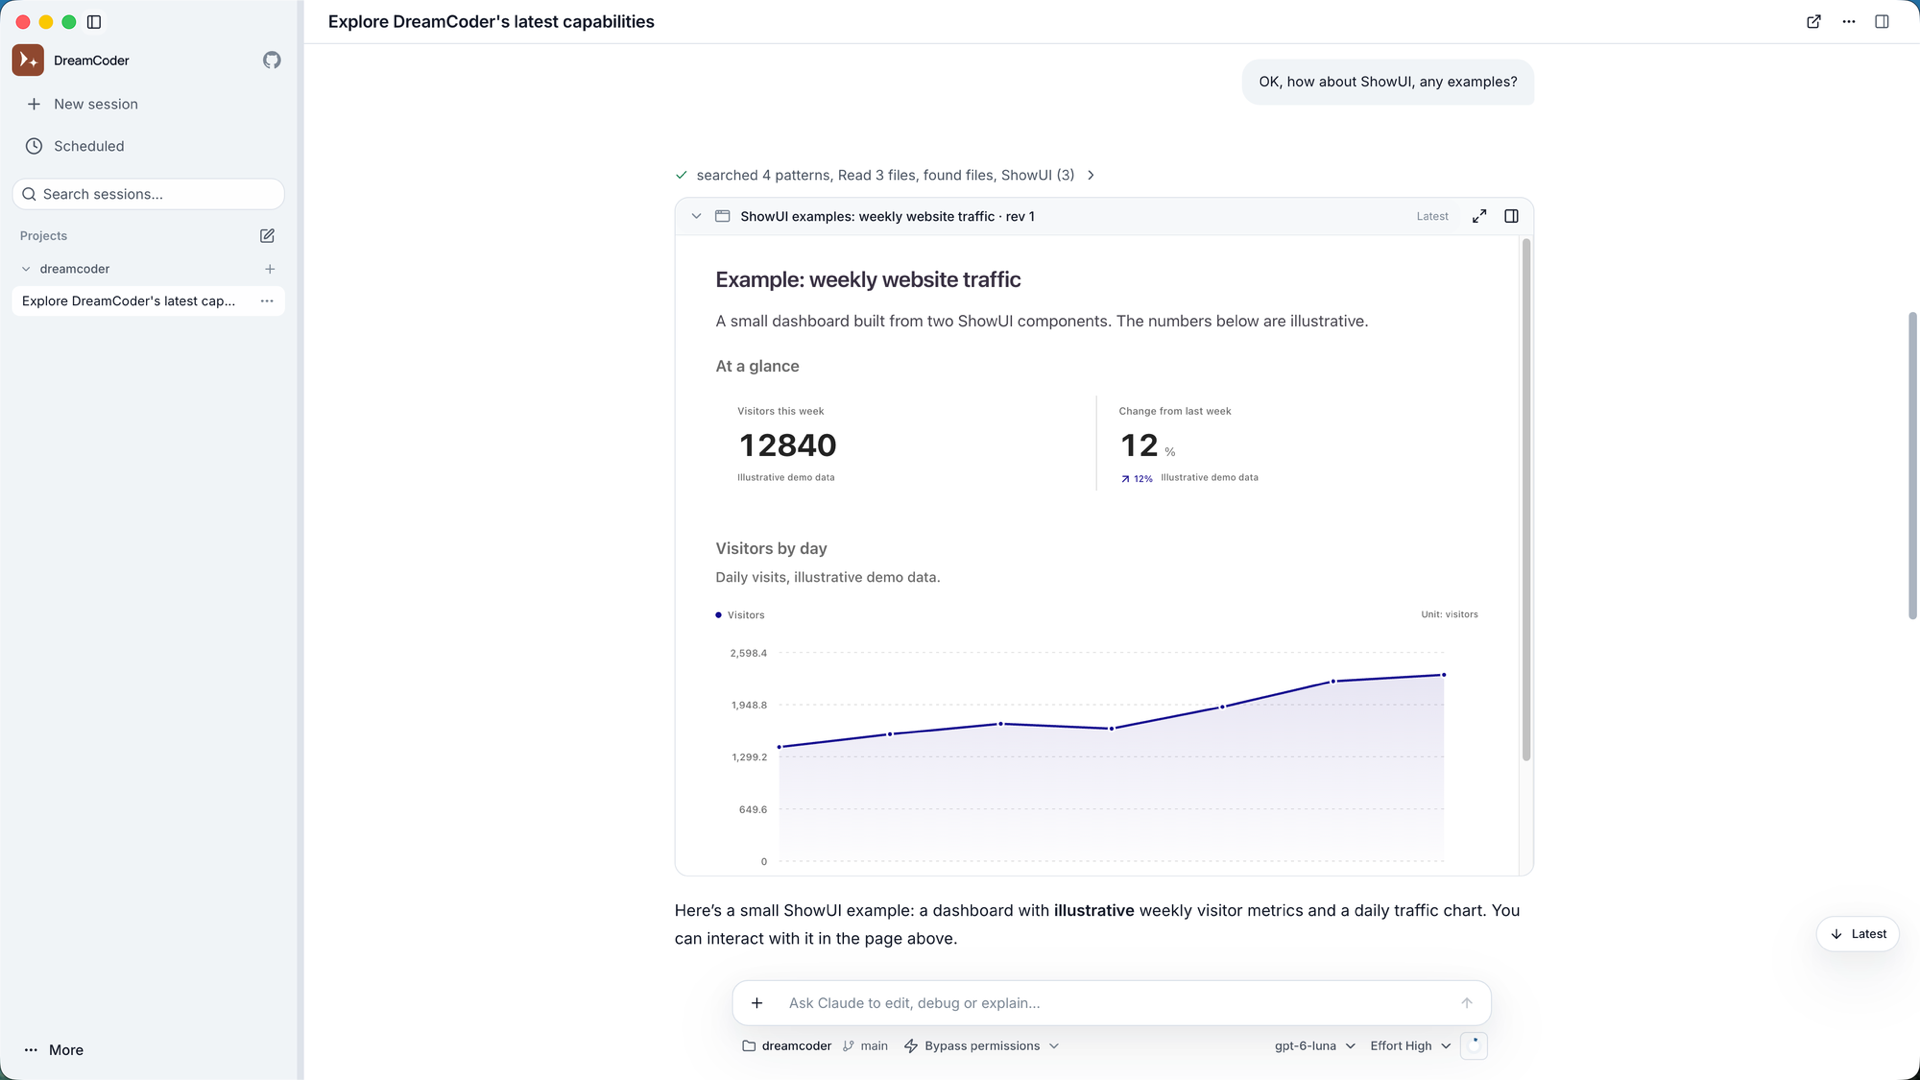Add a session to dreamcoder project
This screenshot has width=1920, height=1080.
(270, 269)
